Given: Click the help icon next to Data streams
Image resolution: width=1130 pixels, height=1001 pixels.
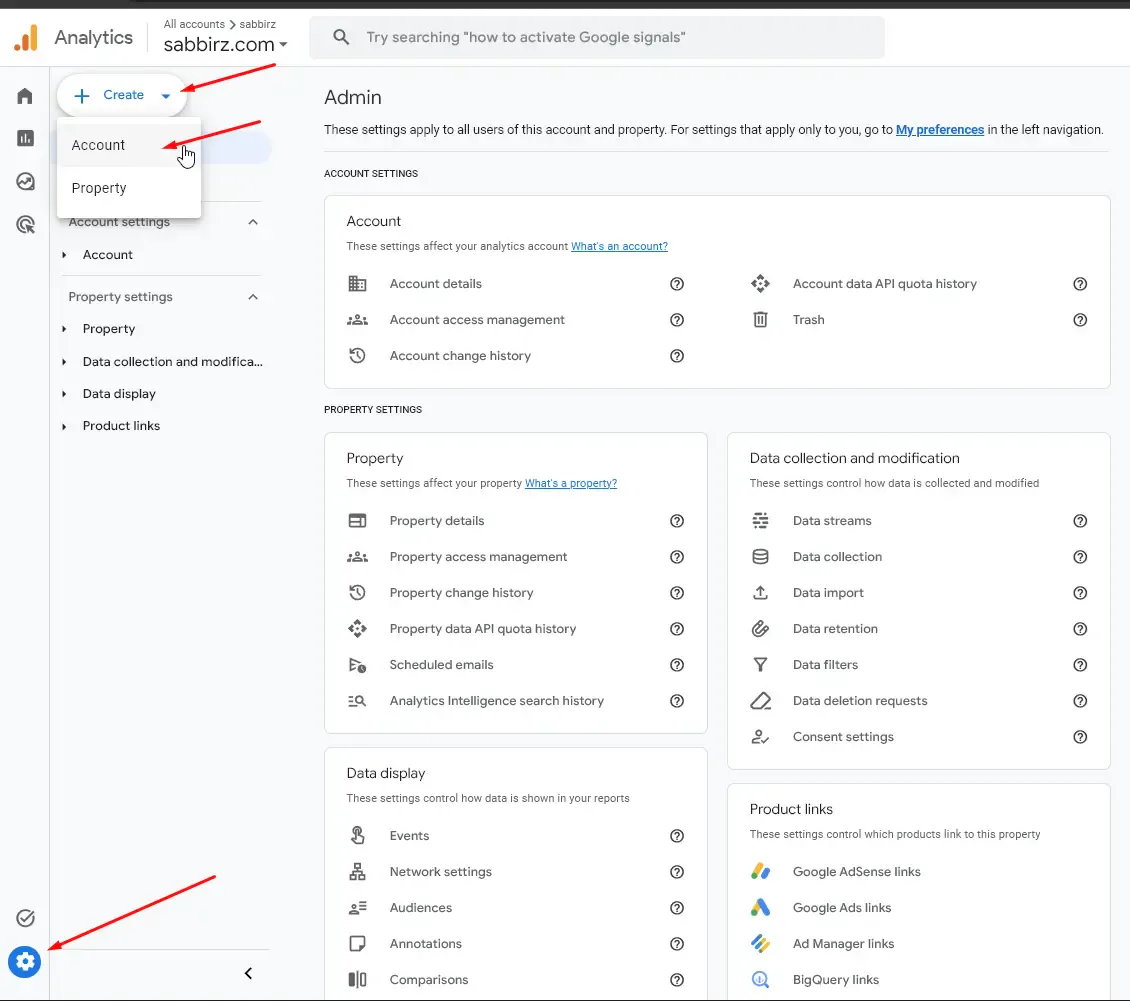Looking at the screenshot, I should click(x=1080, y=521).
